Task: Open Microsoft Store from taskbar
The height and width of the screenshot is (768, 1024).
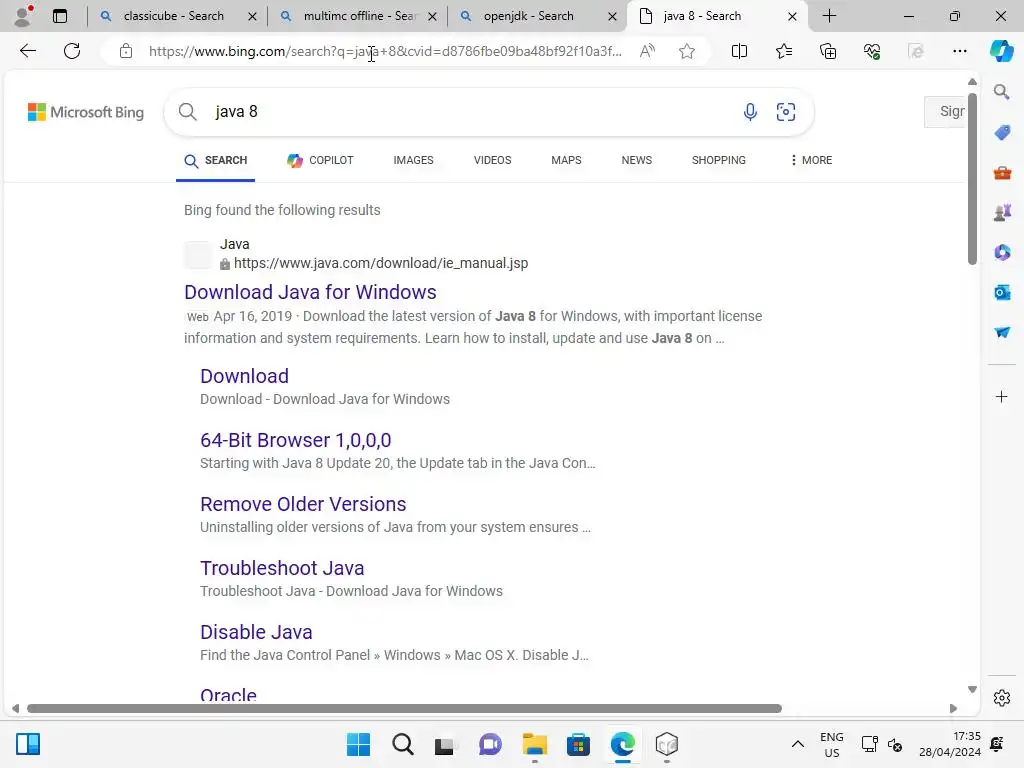Action: click(578, 744)
